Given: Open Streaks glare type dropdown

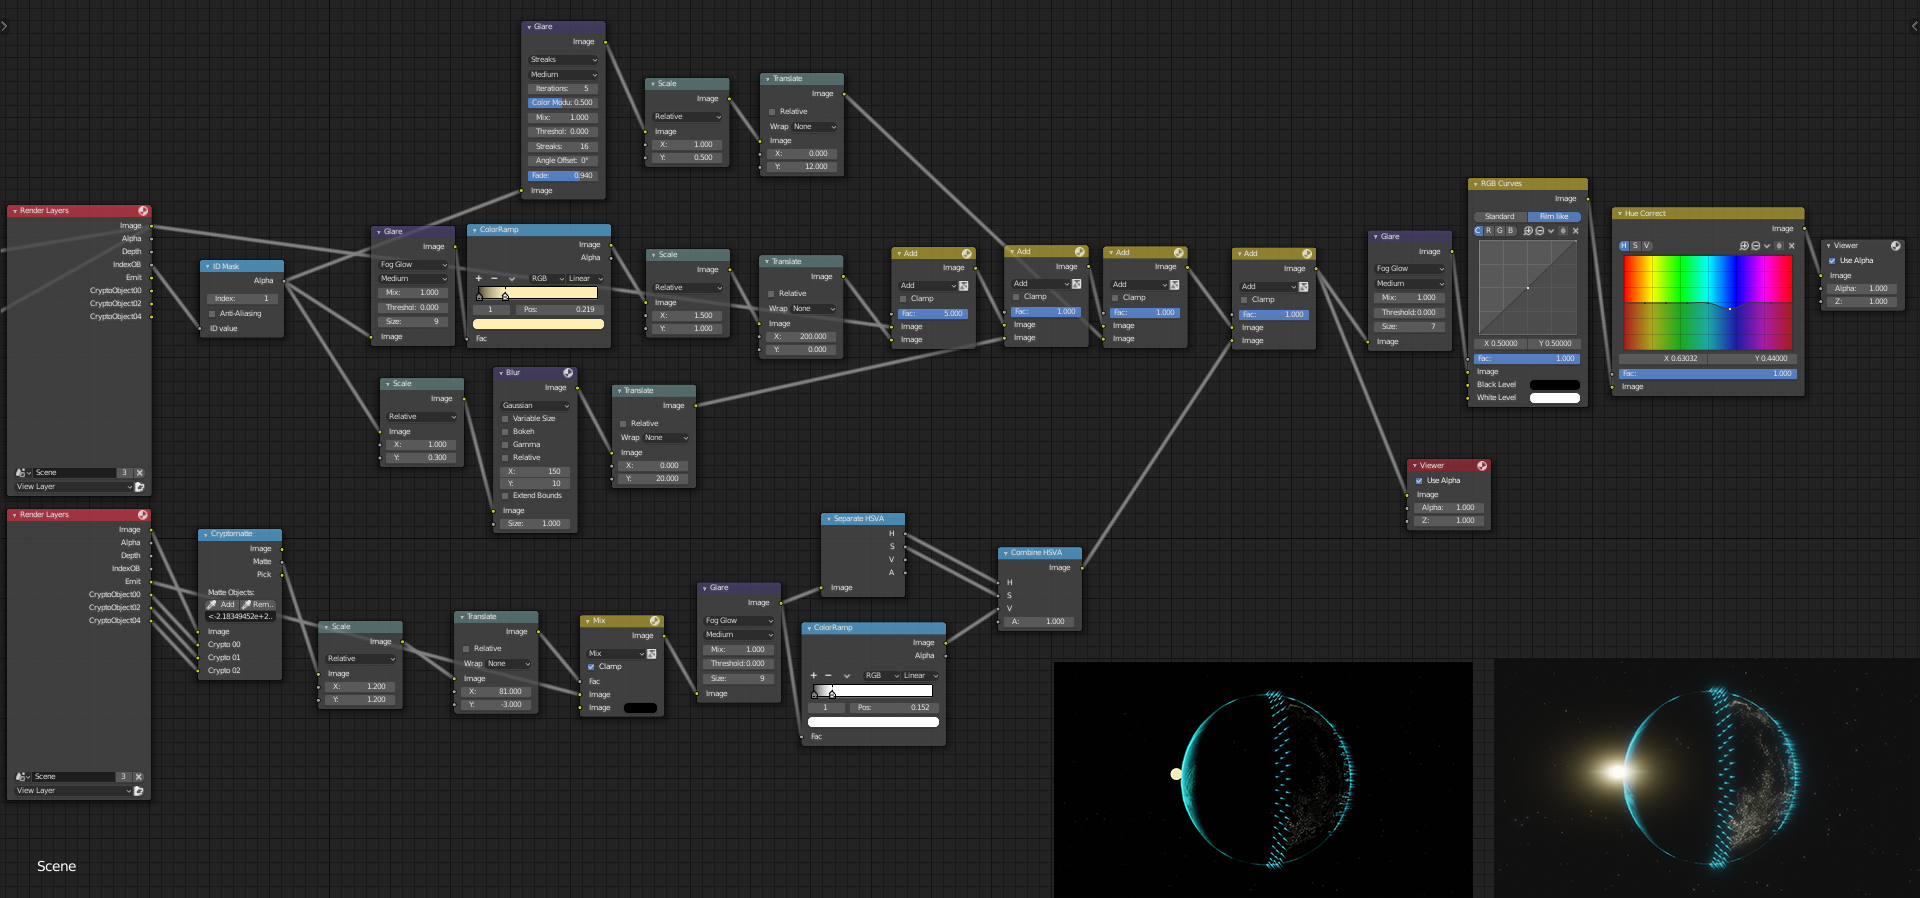Looking at the screenshot, I should 563,60.
